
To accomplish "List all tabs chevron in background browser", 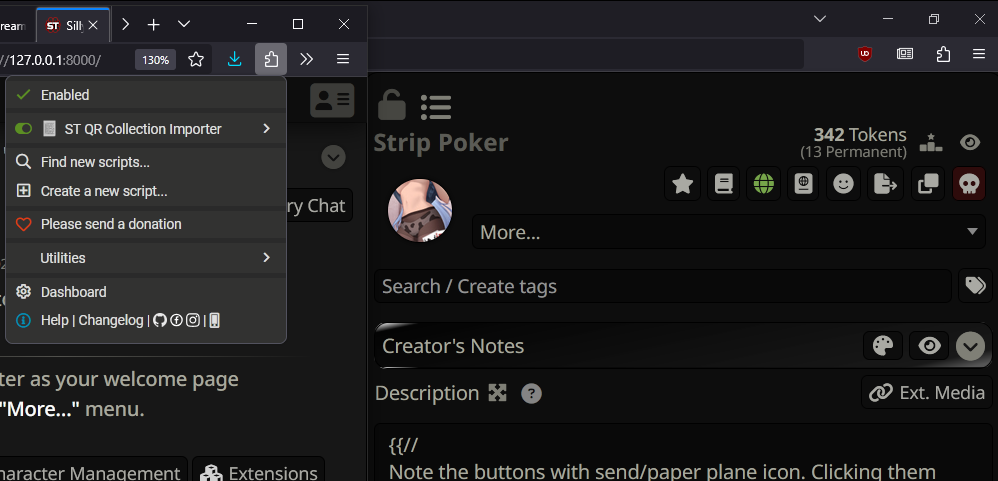I will [x=820, y=19].
